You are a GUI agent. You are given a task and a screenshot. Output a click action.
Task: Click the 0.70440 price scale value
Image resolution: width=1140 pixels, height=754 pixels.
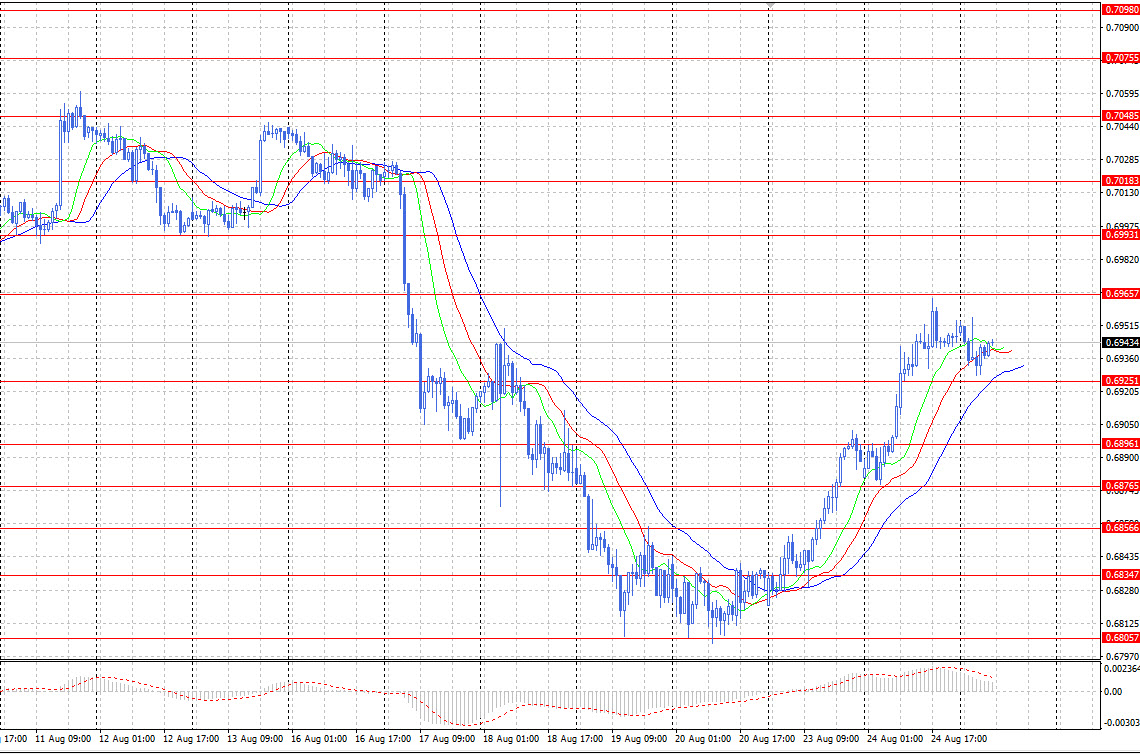(x=1122, y=127)
